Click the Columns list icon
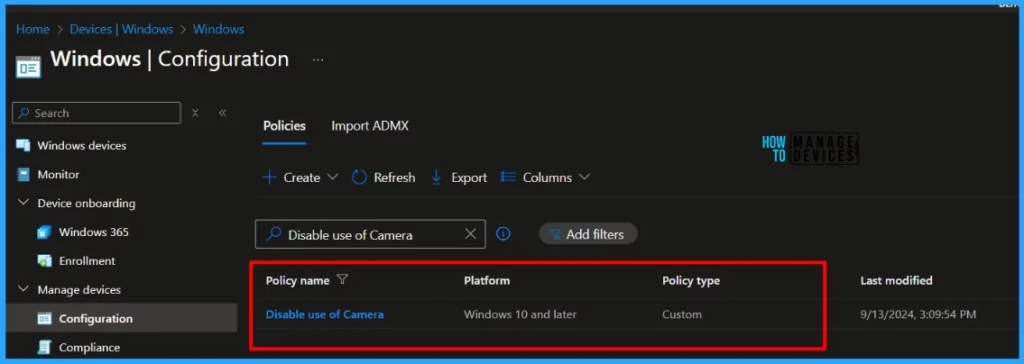 click(508, 178)
